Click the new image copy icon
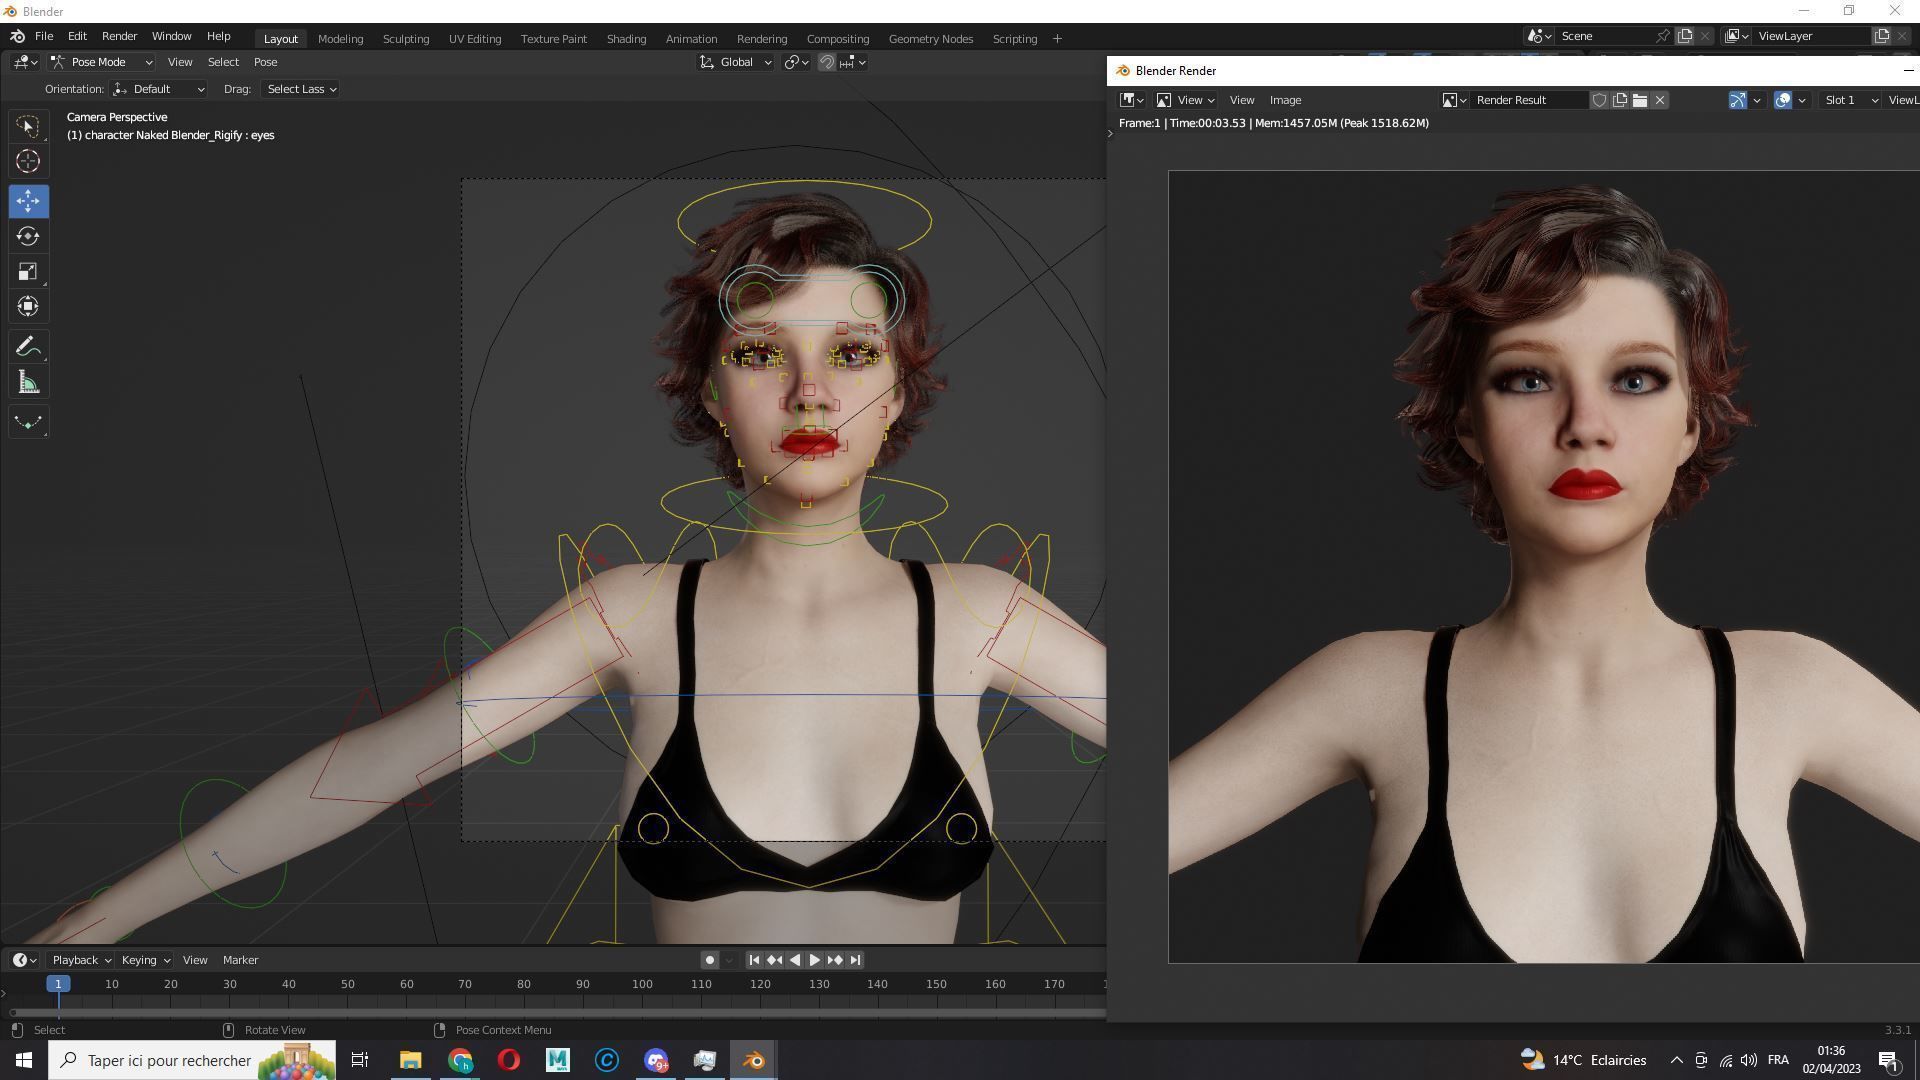 pos(1620,100)
